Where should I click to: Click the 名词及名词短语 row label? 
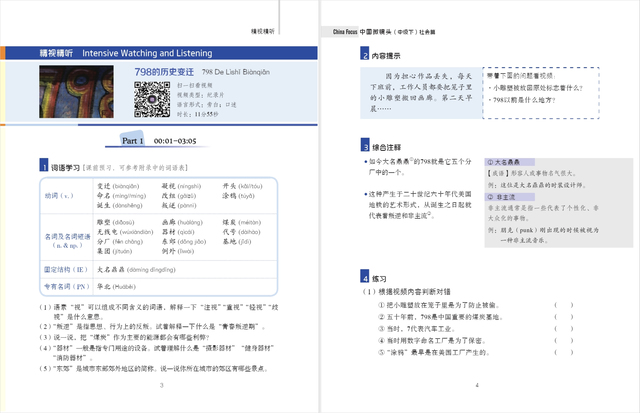[59, 238]
